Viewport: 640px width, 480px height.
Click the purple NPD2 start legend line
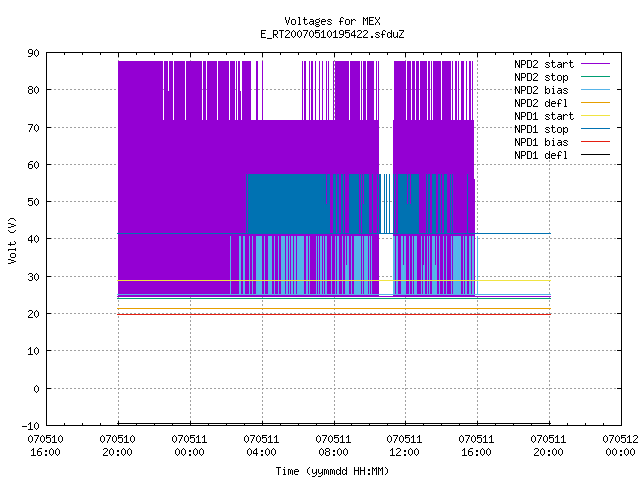point(595,64)
